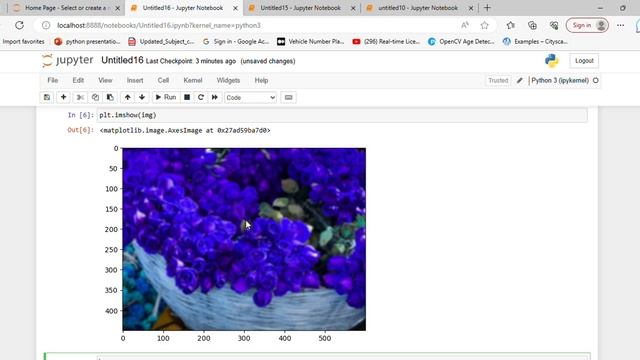This screenshot has width=640, height=360.
Task: Open Sign in - Google Accounts bookmark
Action: [x=236, y=42]
